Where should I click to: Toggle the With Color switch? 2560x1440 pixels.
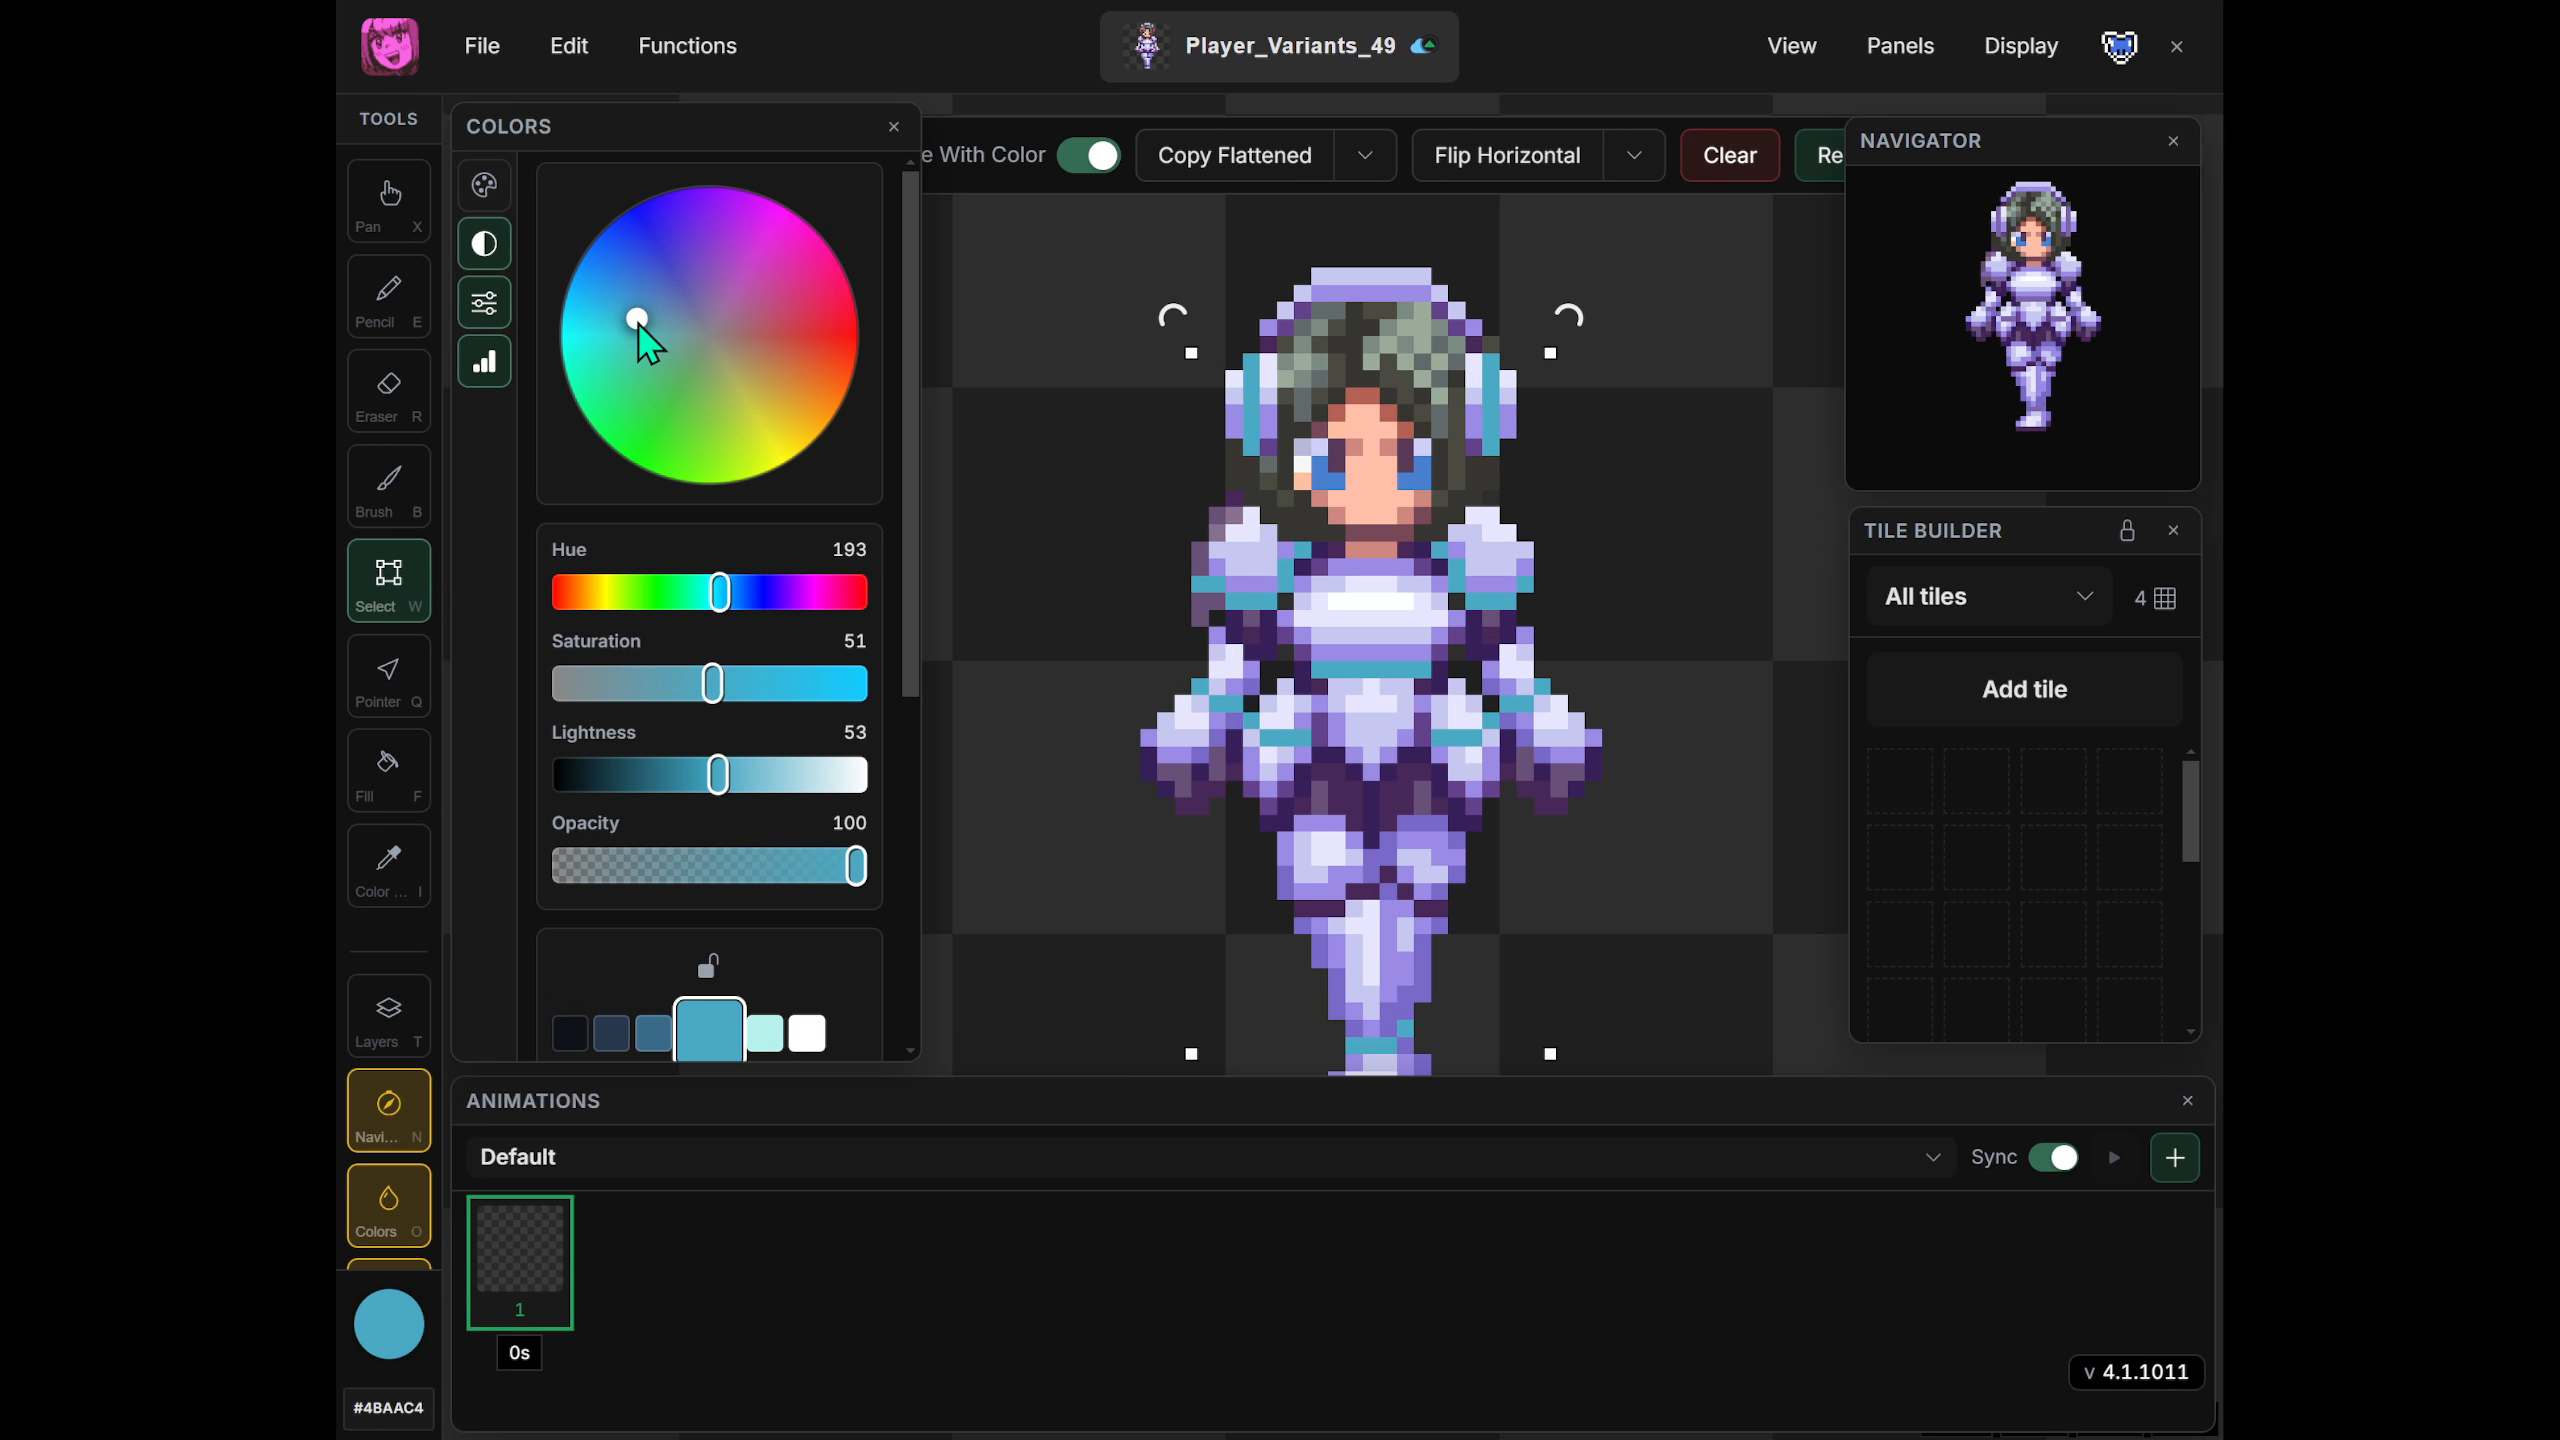click(x=1088, y=155)
